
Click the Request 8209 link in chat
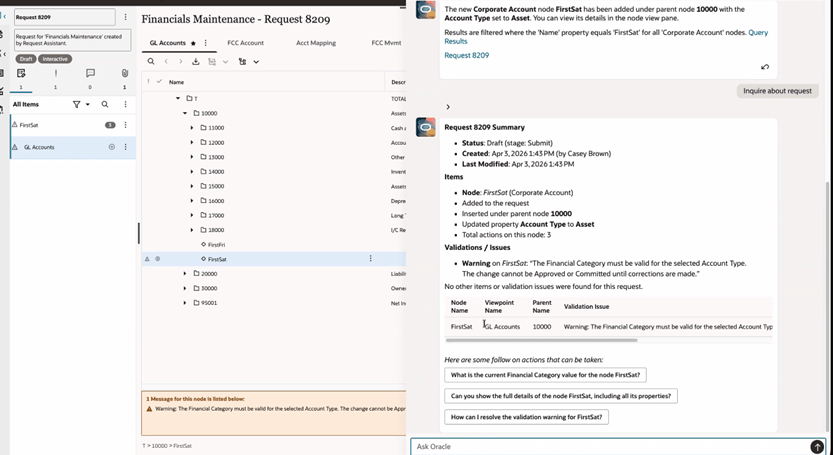click(x=466, y=55)
